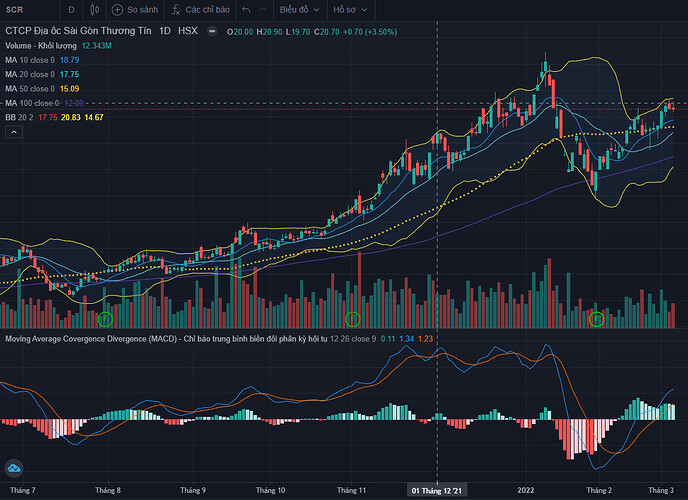Click the 2022 time axis label

pos(526,490)
